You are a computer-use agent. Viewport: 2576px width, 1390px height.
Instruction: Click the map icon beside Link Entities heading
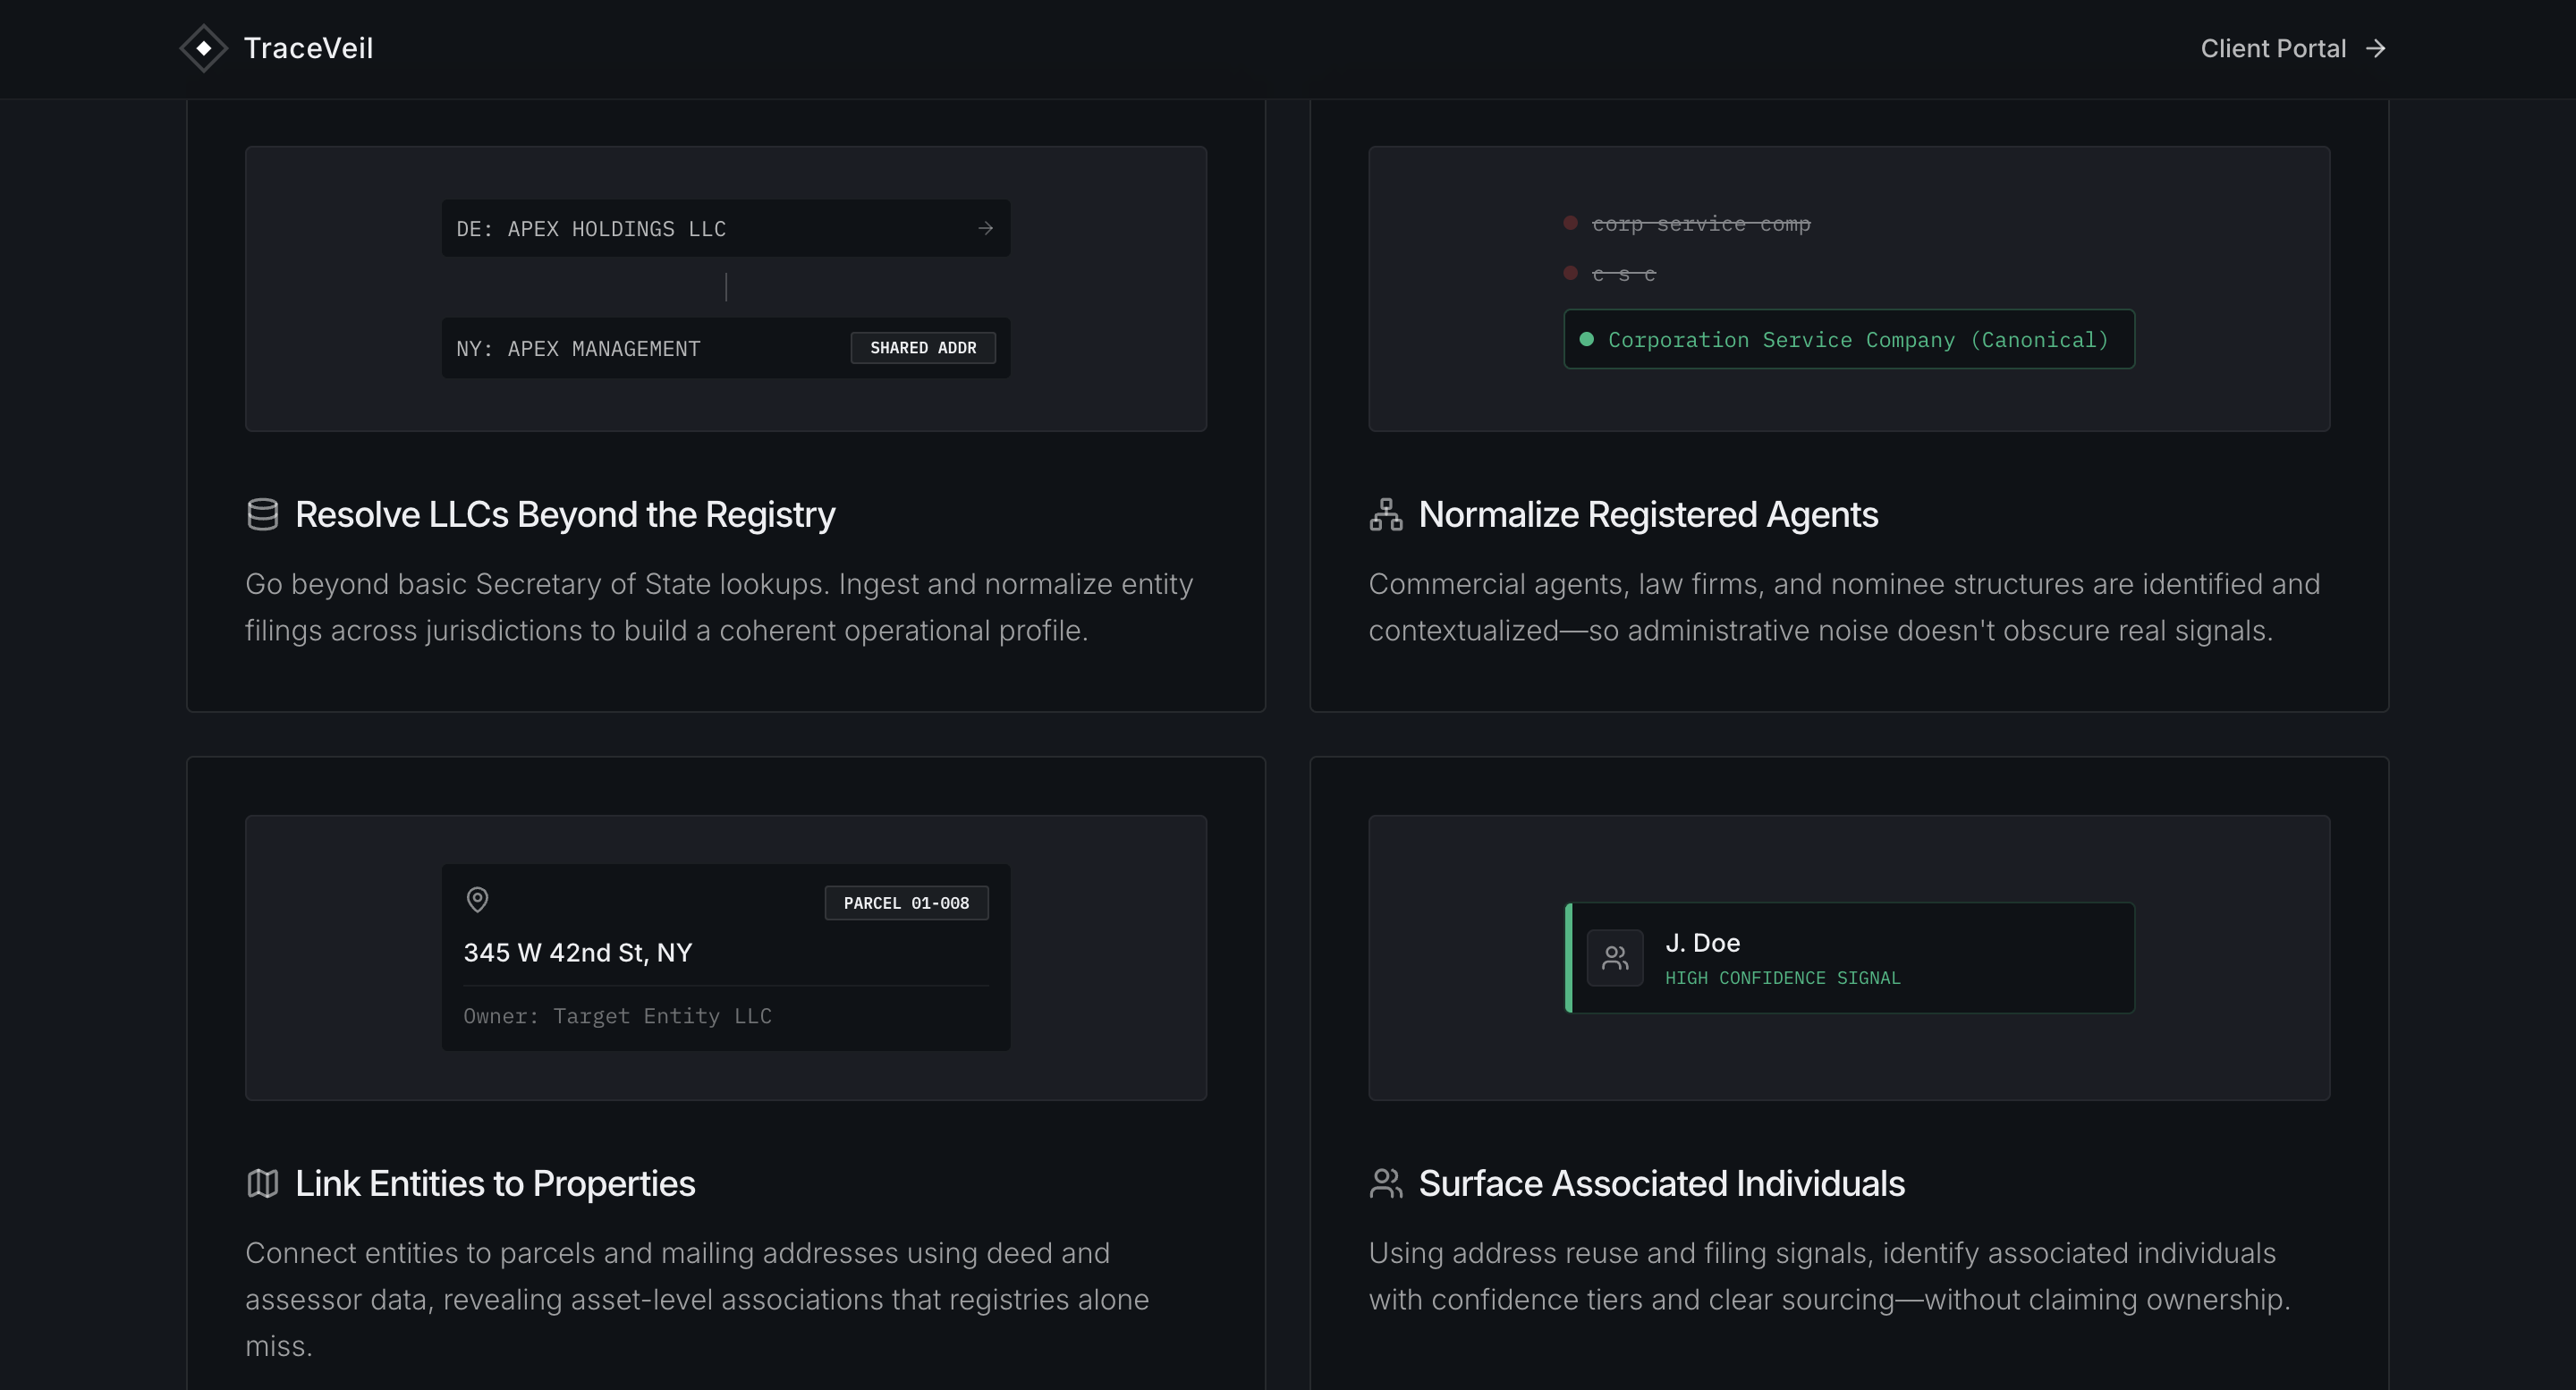tap(262, 1183)
